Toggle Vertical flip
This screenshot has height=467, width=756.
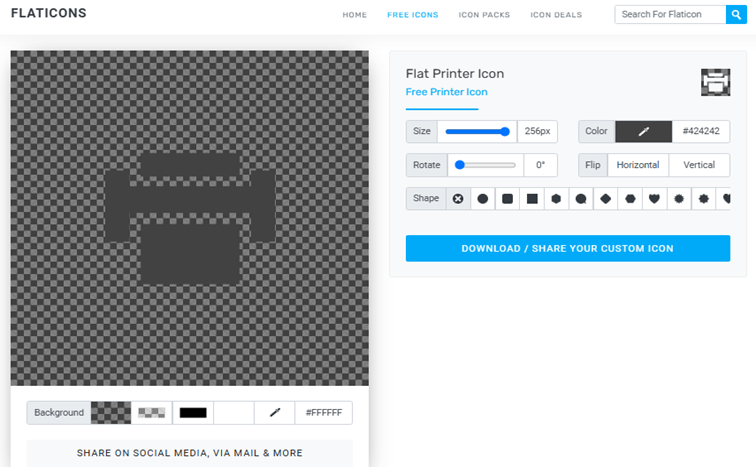699,165
